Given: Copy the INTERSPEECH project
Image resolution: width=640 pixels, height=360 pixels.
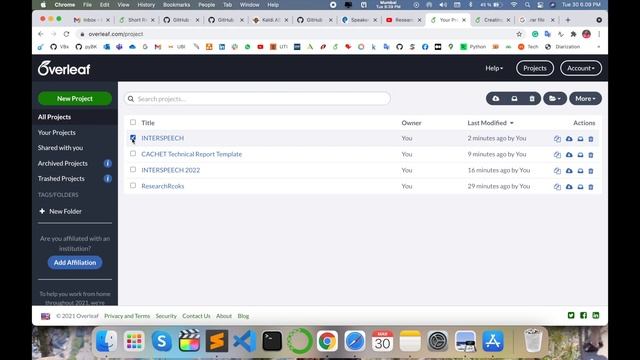Looking at the screenshot, I should [x=557, y=139].
